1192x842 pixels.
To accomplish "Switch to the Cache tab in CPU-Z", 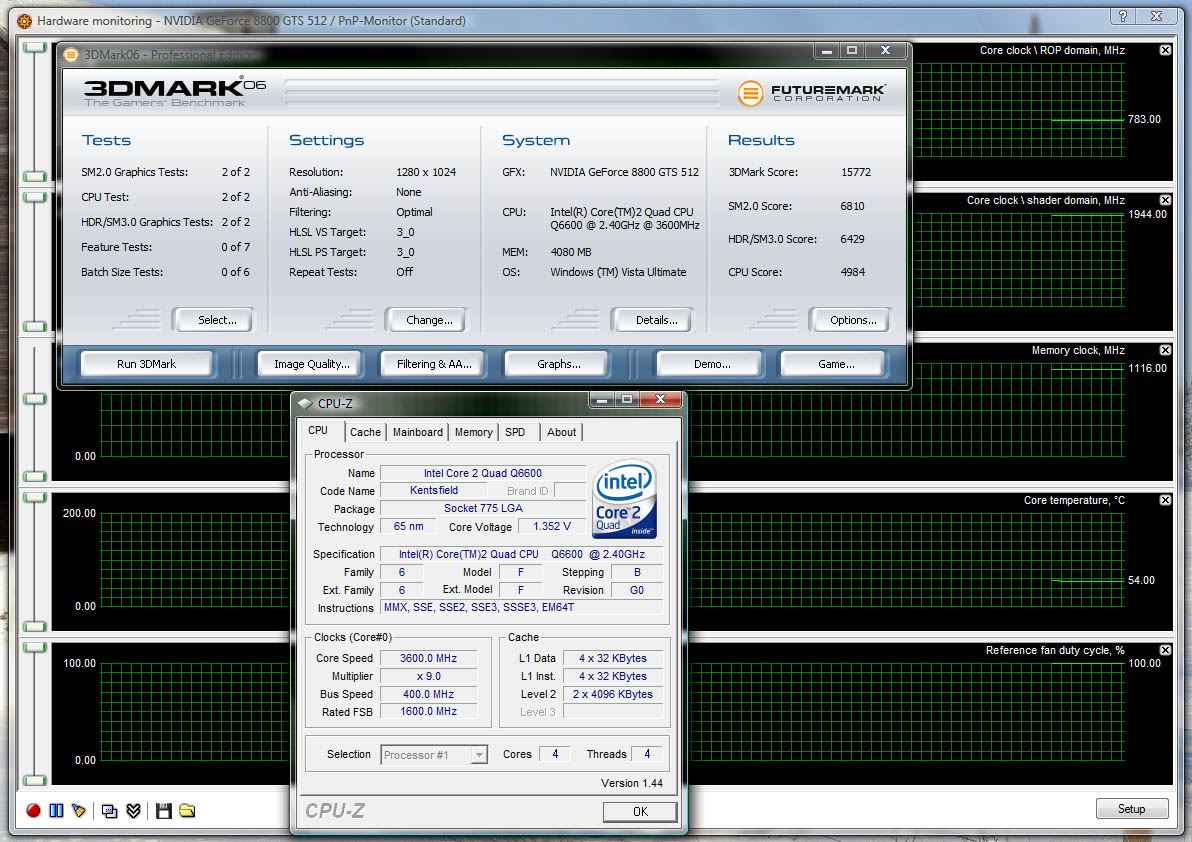I will pos(365,432).
